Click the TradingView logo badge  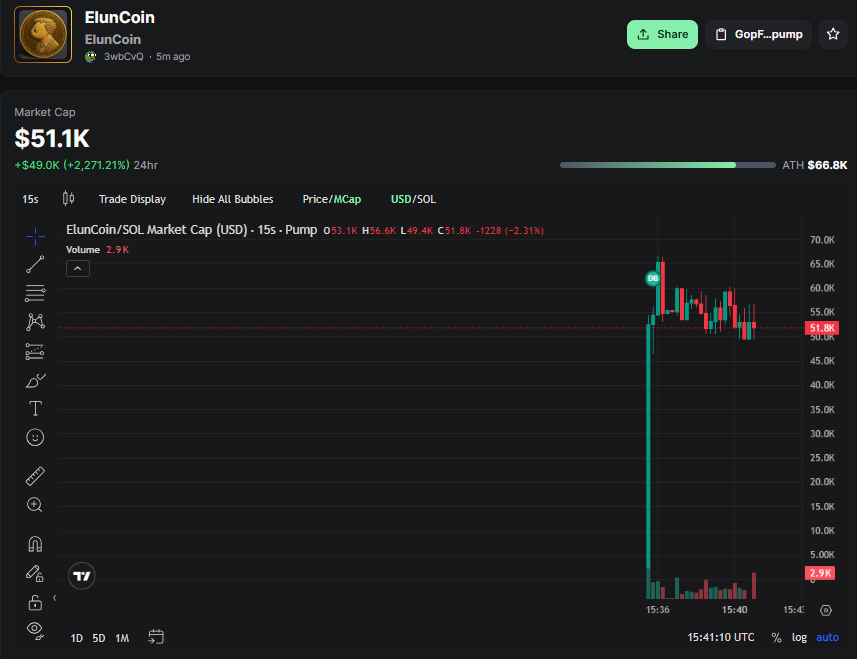[81, 576]
